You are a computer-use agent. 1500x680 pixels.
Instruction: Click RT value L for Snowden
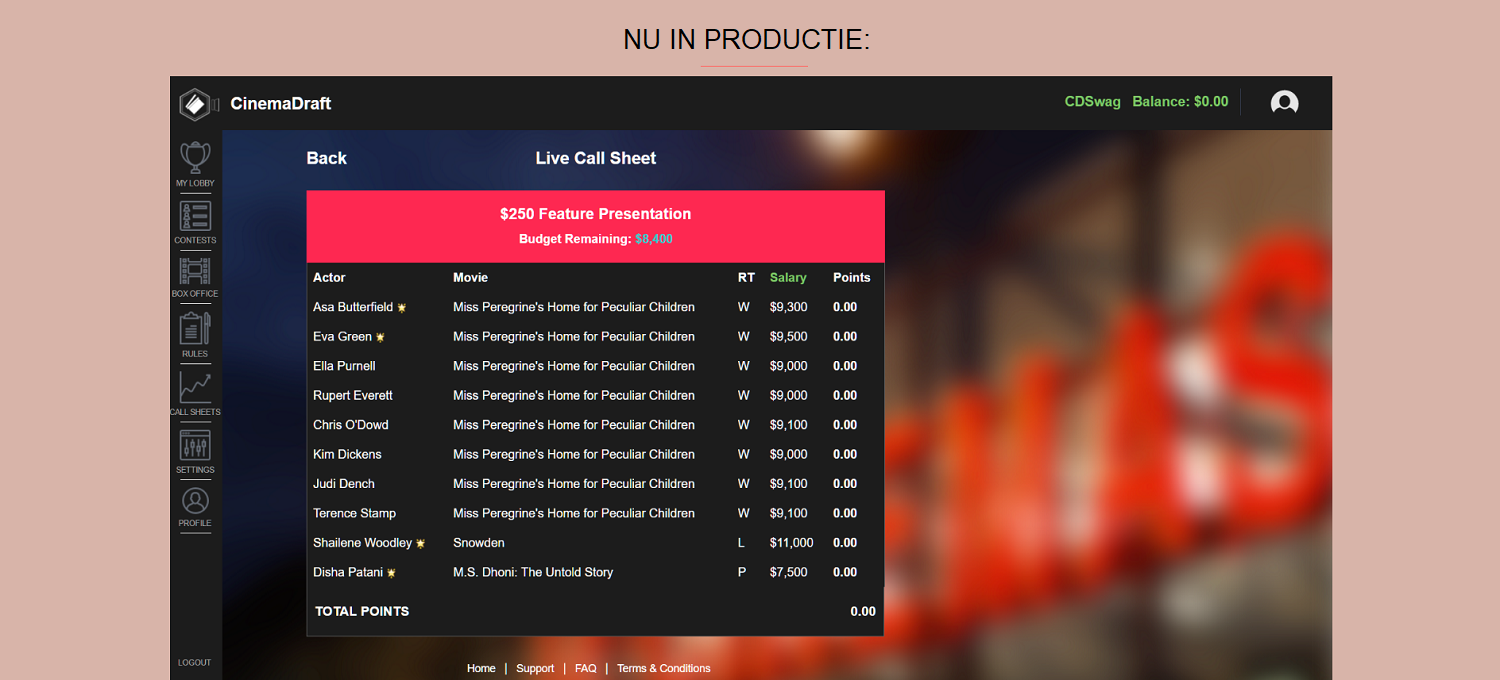point(742,543)
